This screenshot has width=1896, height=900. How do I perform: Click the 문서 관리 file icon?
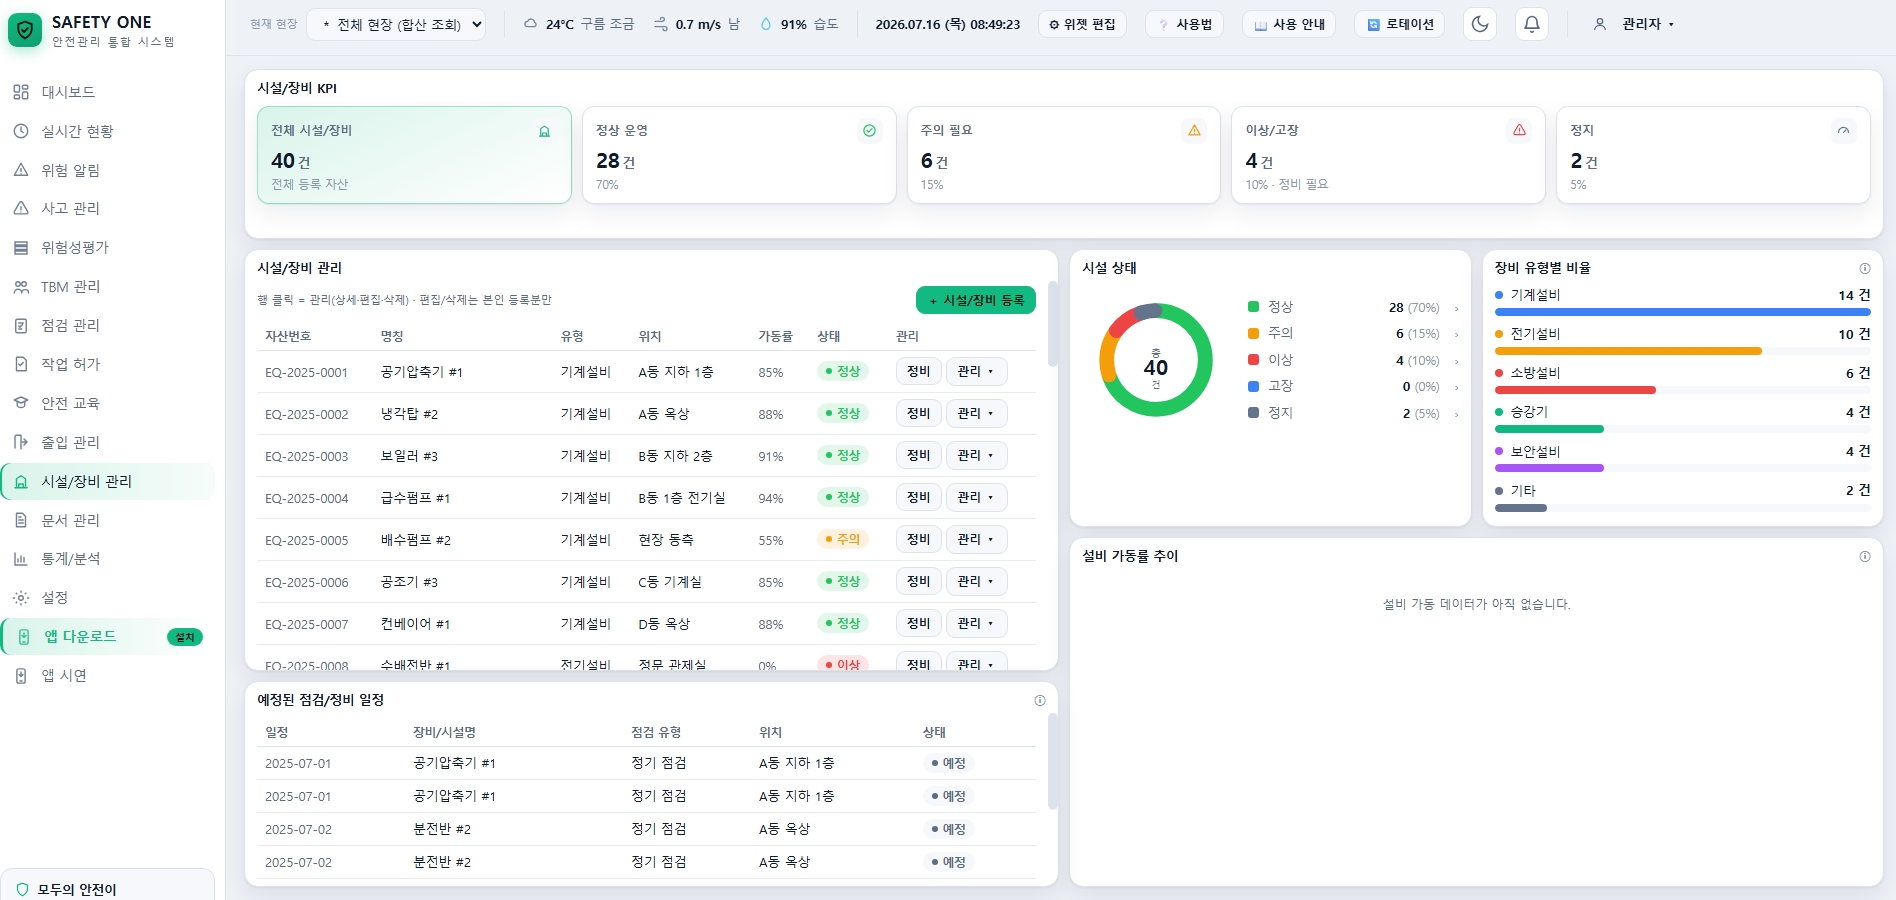click(21, 520)
